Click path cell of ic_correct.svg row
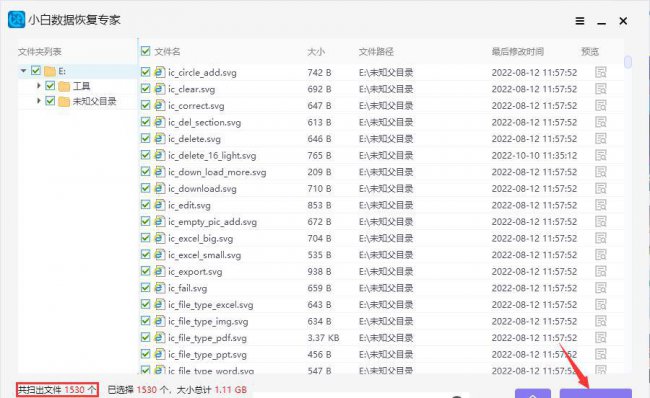Screen dimensions: 650x398 click(x=386, y=106)
